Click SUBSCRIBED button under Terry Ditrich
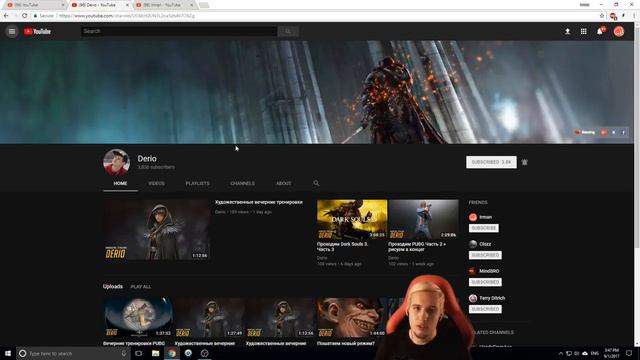640x360 pixels. point(485,309)
